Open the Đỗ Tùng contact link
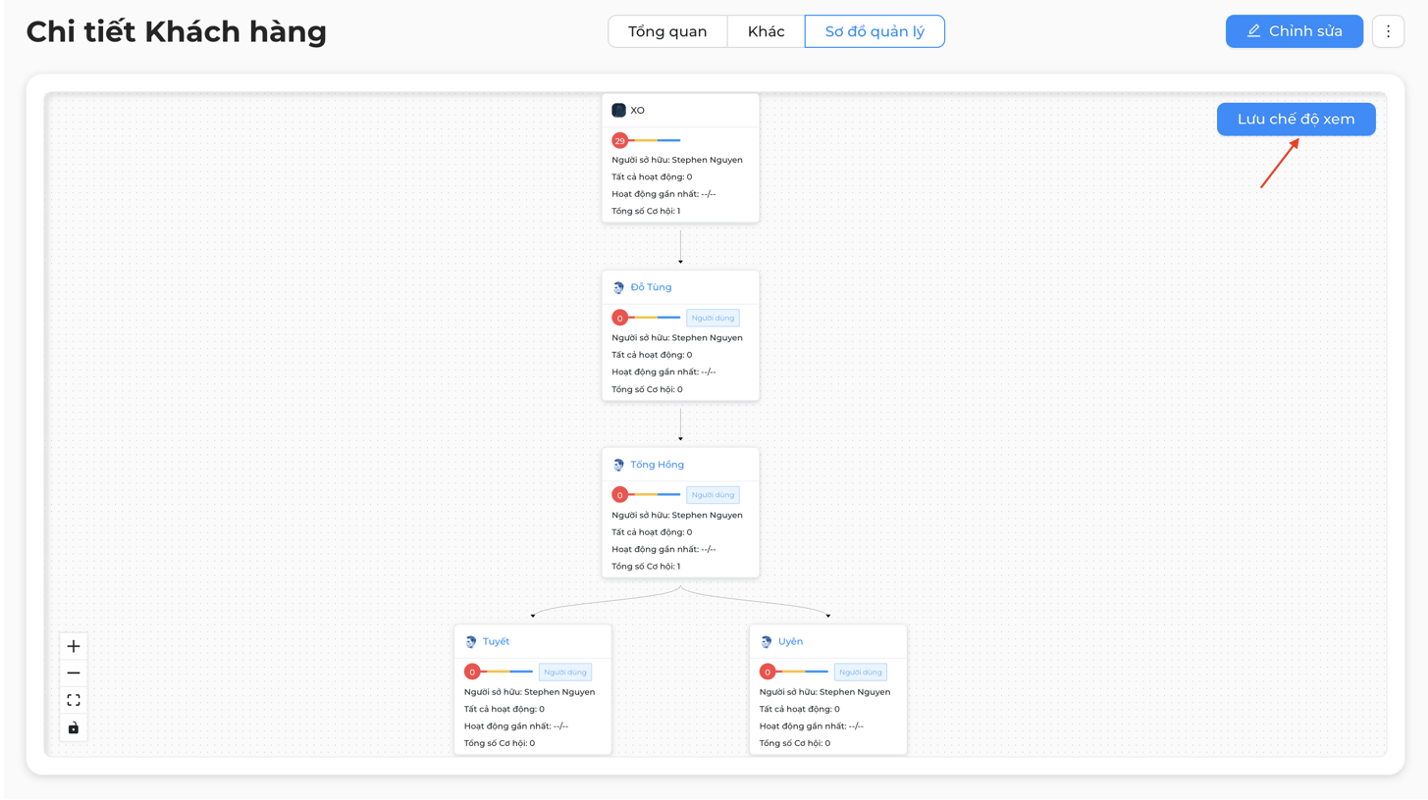The width and height of the screenshot is (1428, 800). (x=651, y=287)
